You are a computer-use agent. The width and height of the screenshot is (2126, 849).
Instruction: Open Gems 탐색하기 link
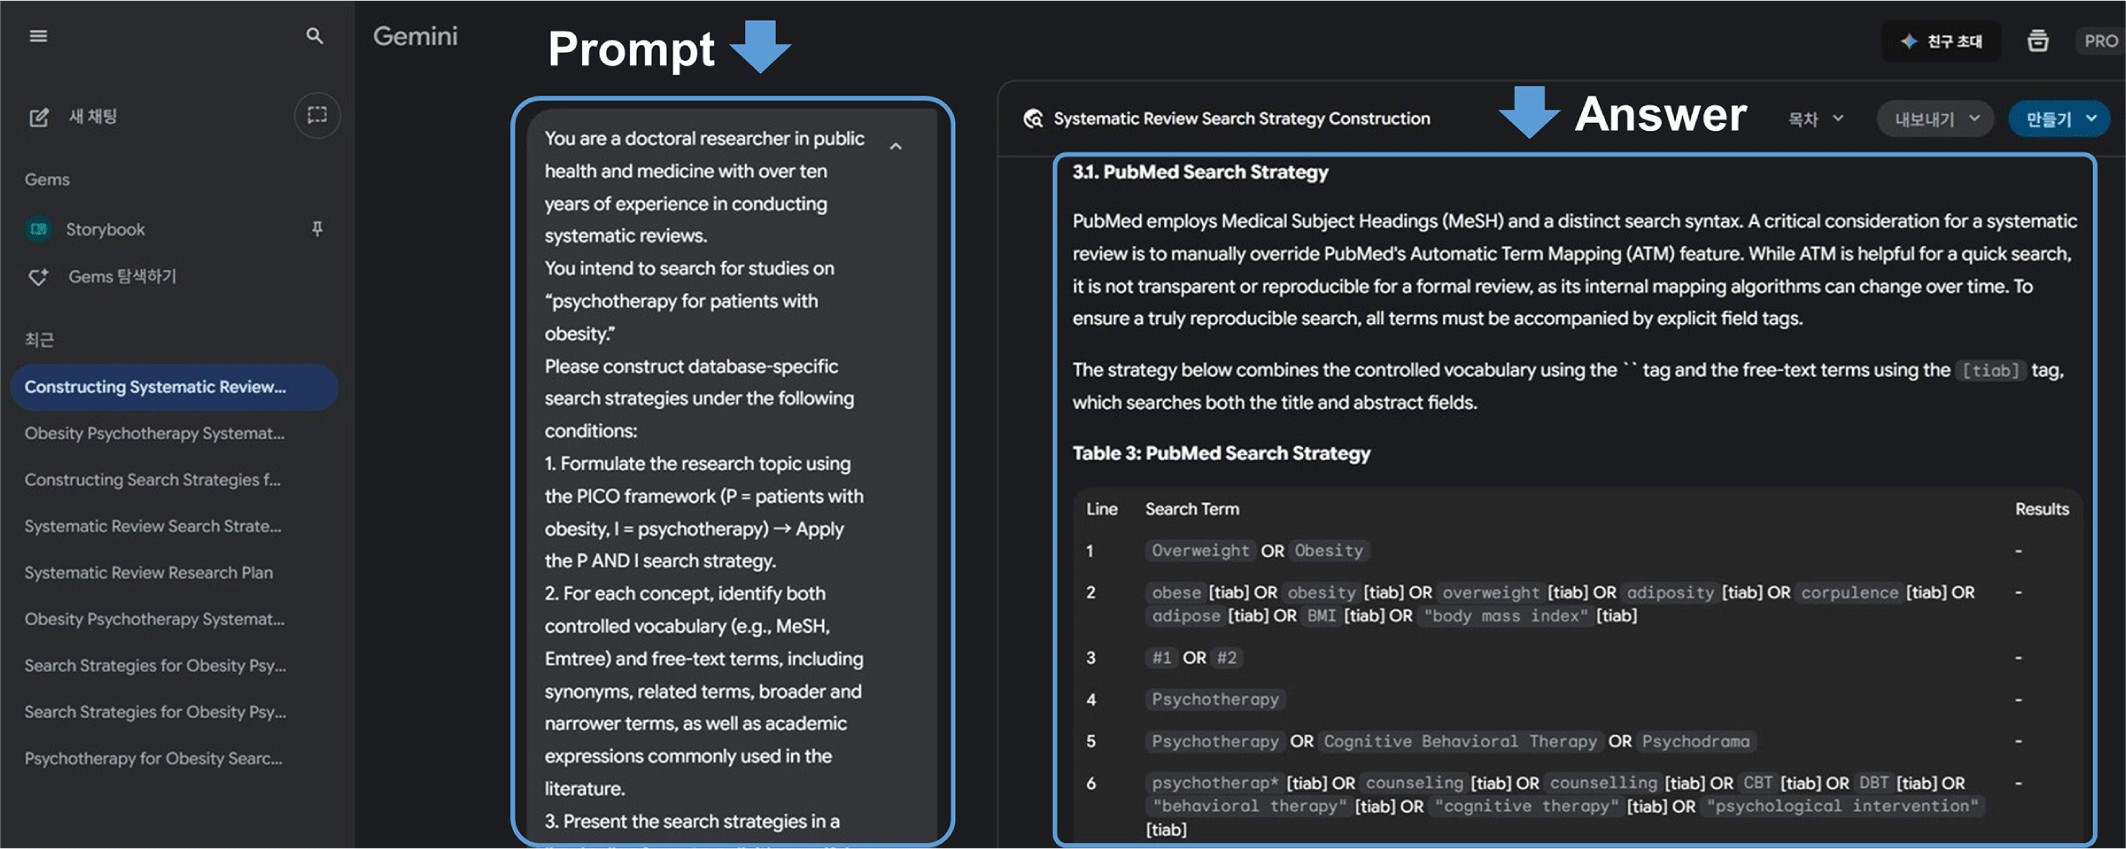[x=122, y=277]
